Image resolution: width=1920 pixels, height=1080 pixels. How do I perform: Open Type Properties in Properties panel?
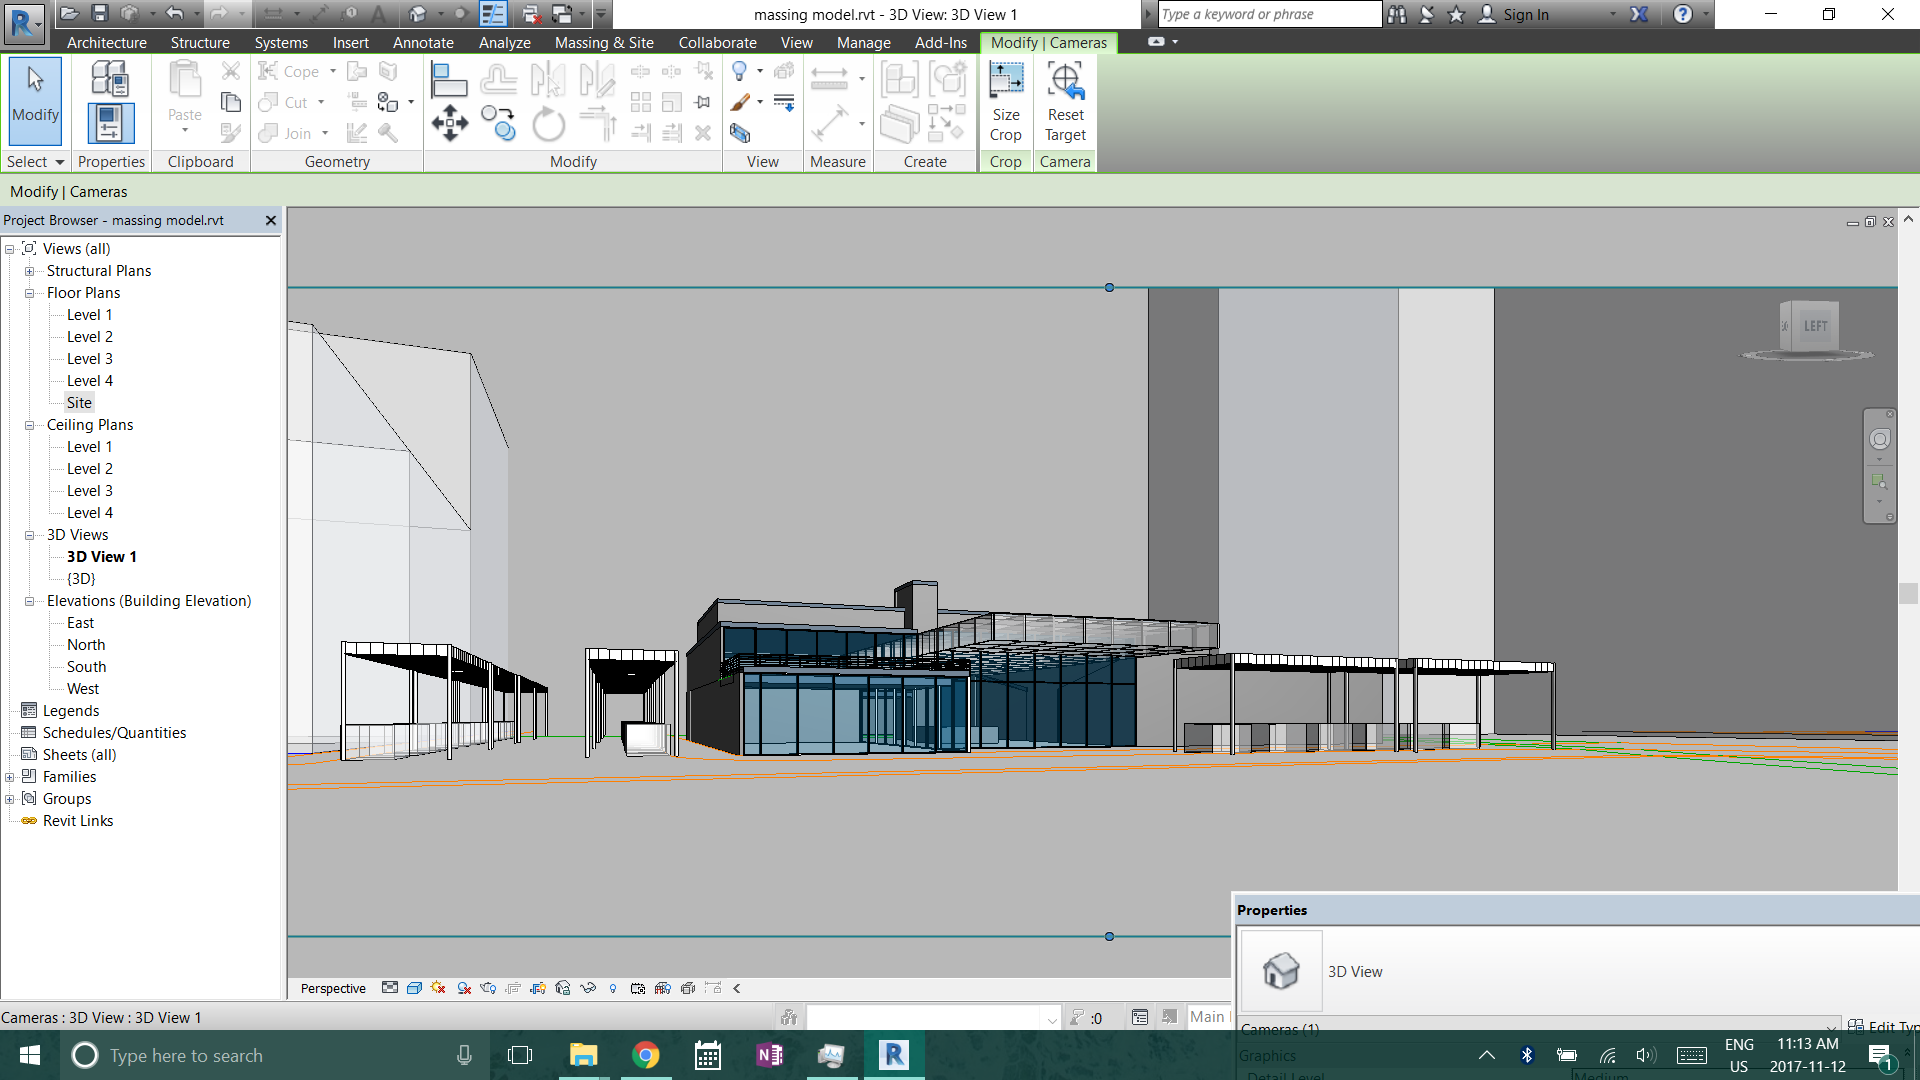click(x=109, y=78)
